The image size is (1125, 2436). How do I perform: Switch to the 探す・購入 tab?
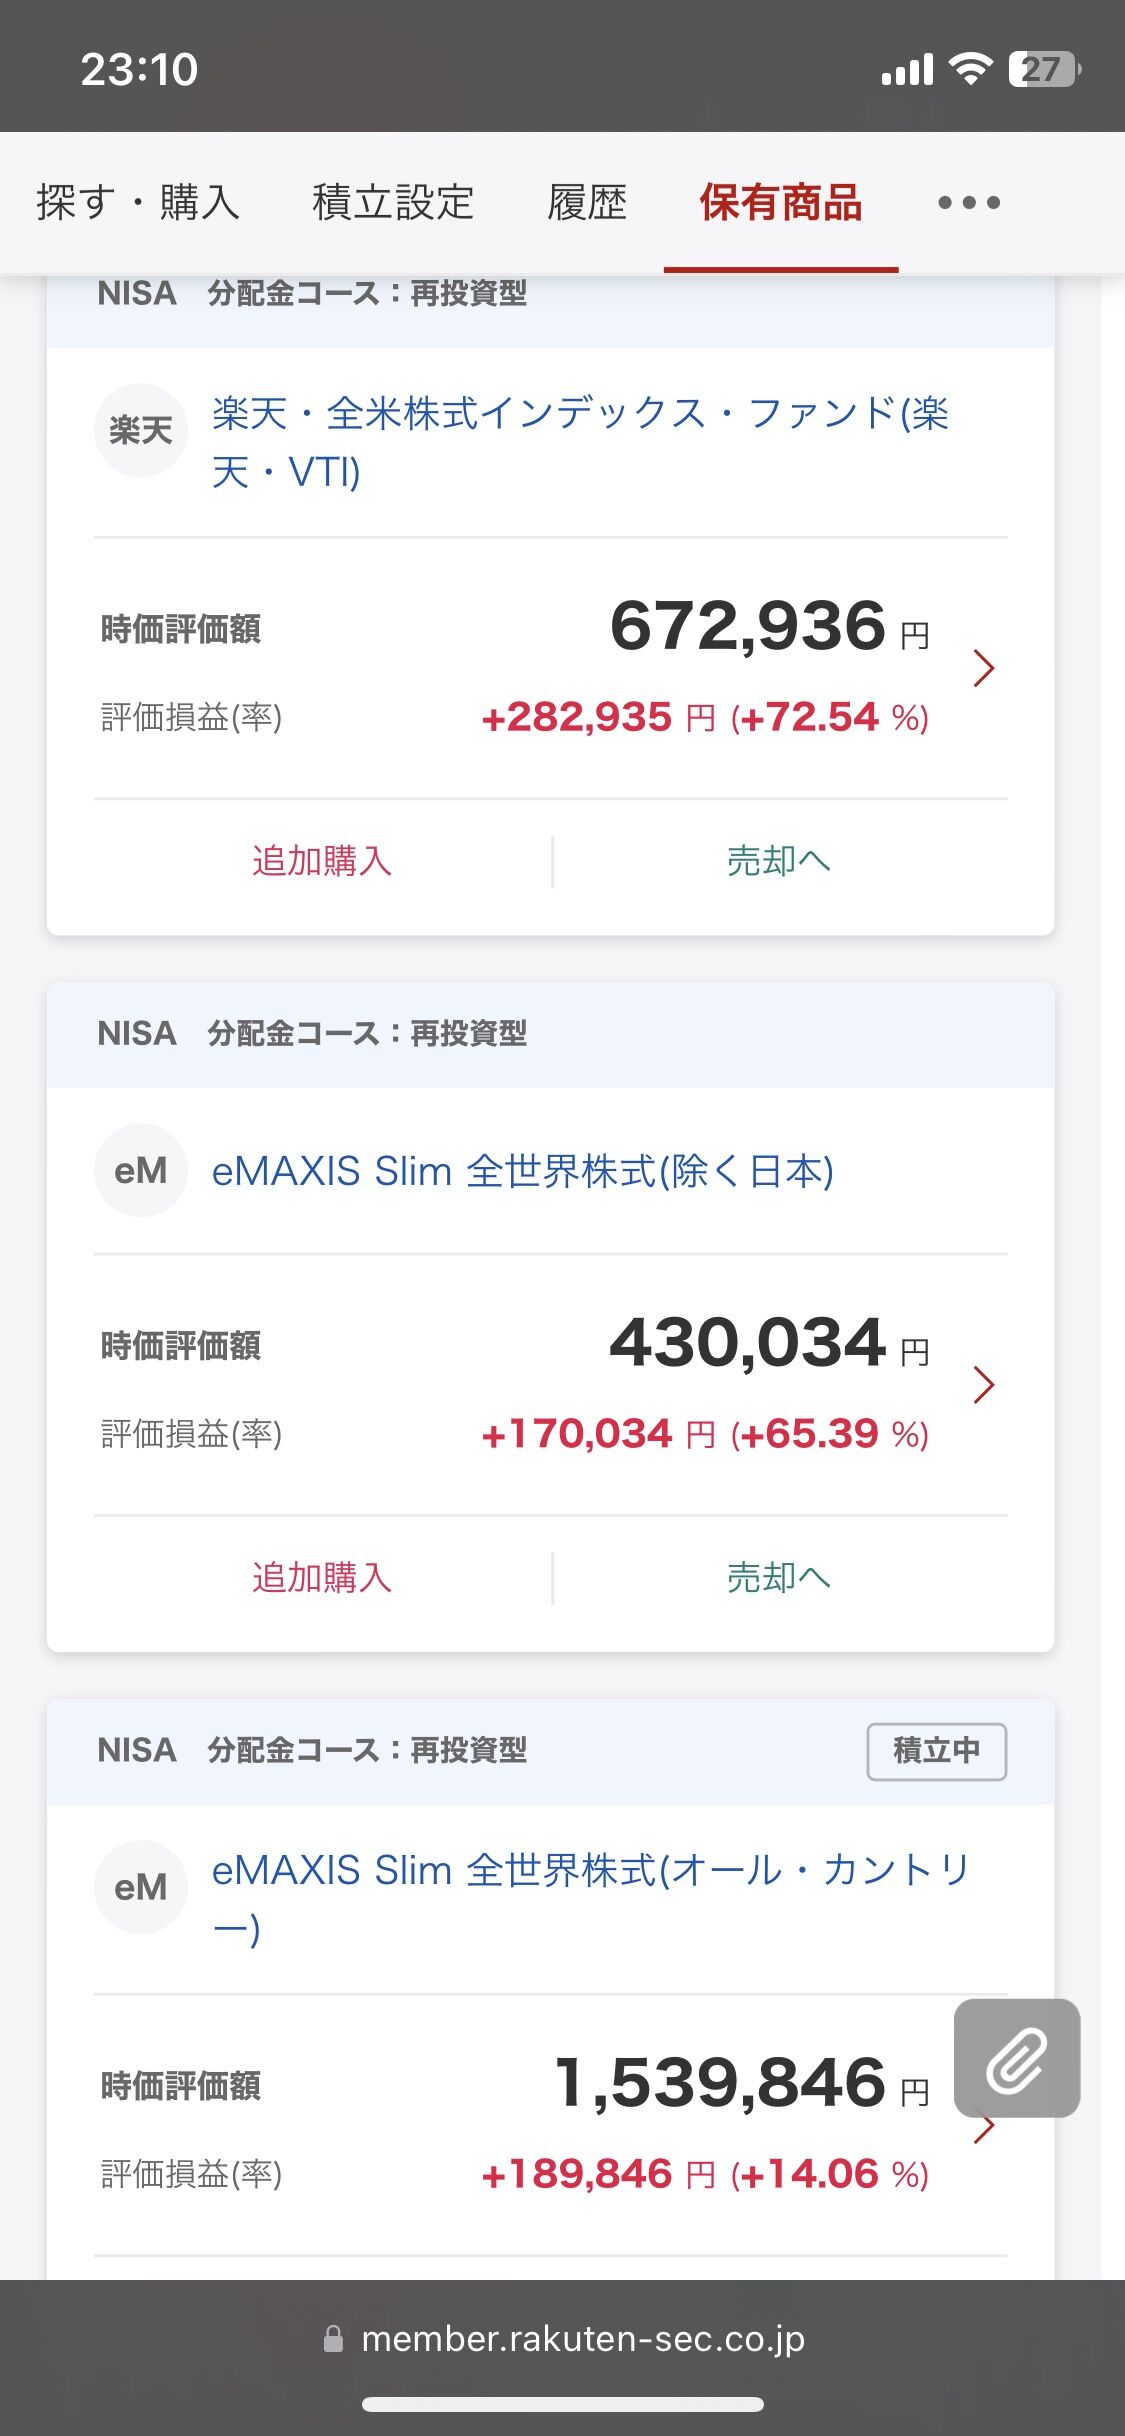coord(138,203)
